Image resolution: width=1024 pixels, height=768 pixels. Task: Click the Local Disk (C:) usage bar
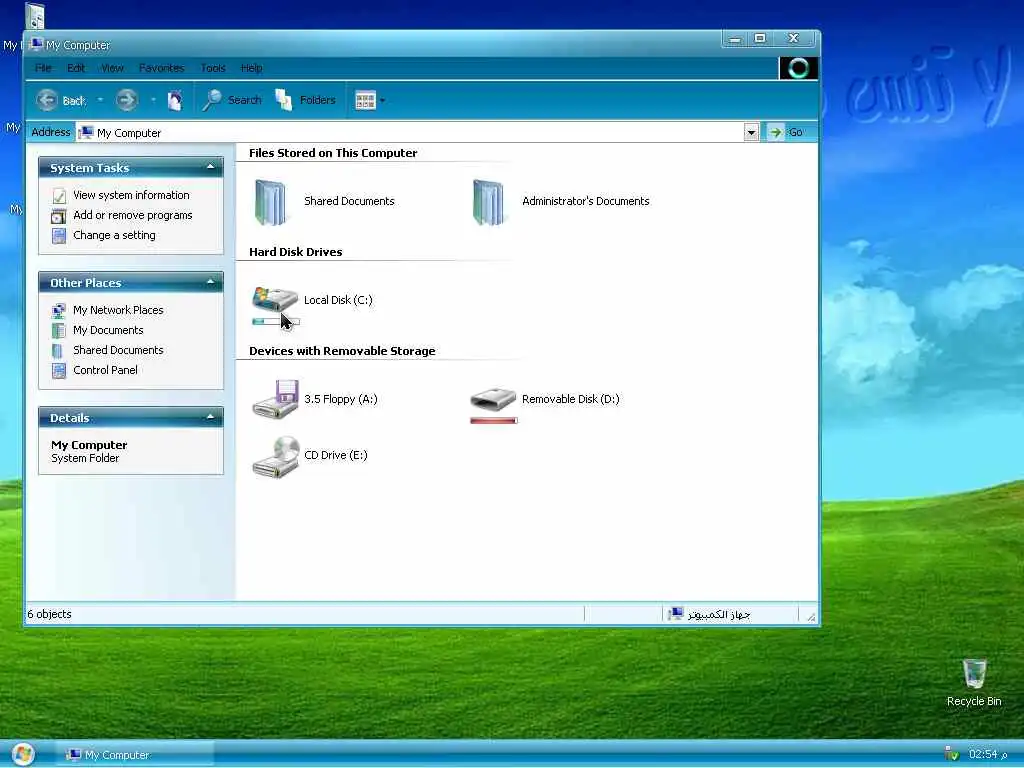click(x=276, y=321)
